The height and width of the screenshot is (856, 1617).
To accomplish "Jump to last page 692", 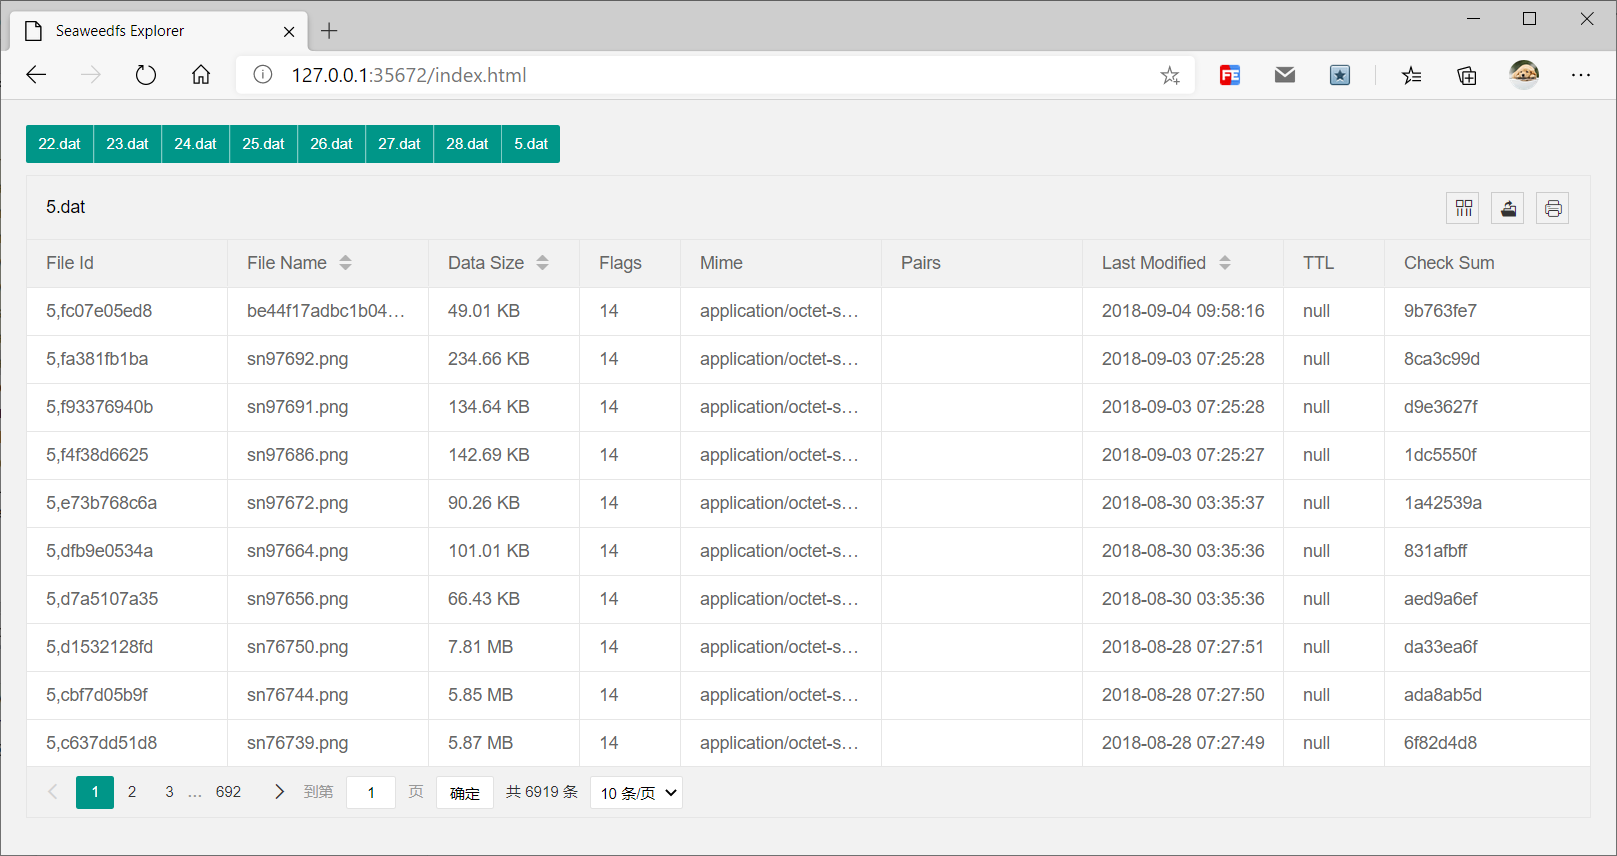I will point(229,792).
